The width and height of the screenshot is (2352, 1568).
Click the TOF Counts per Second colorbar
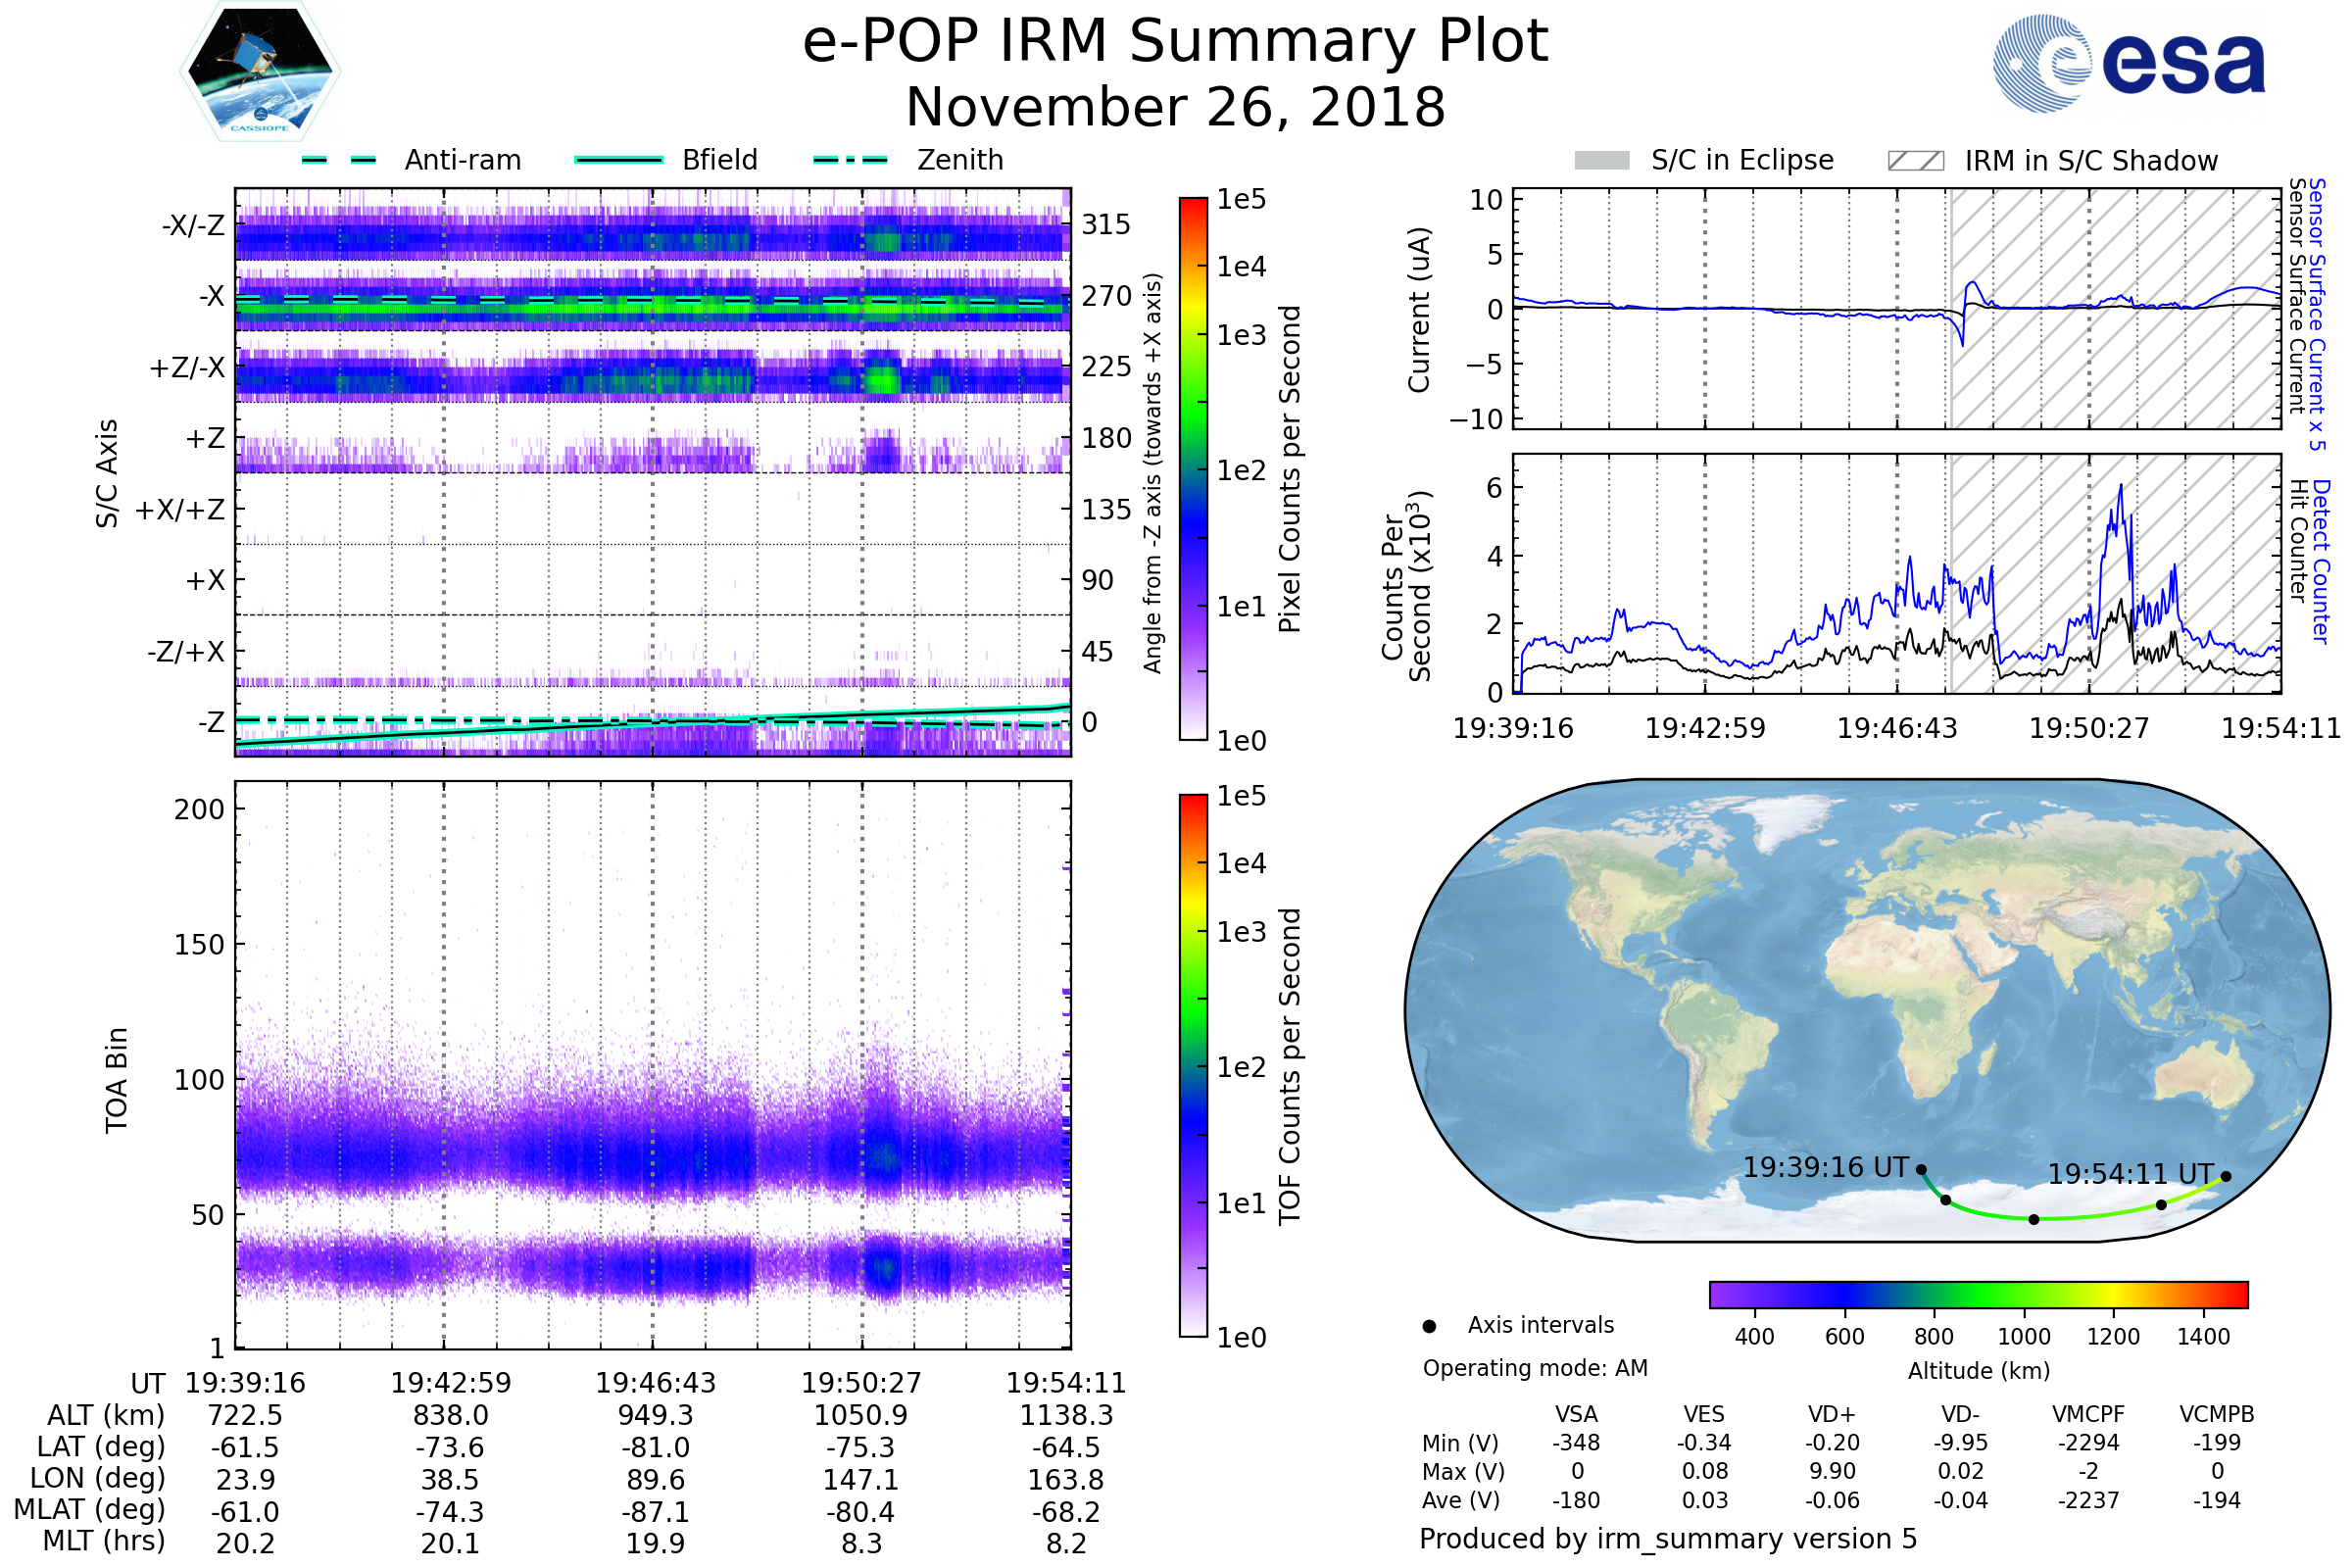click(x=1193, y=1065)
